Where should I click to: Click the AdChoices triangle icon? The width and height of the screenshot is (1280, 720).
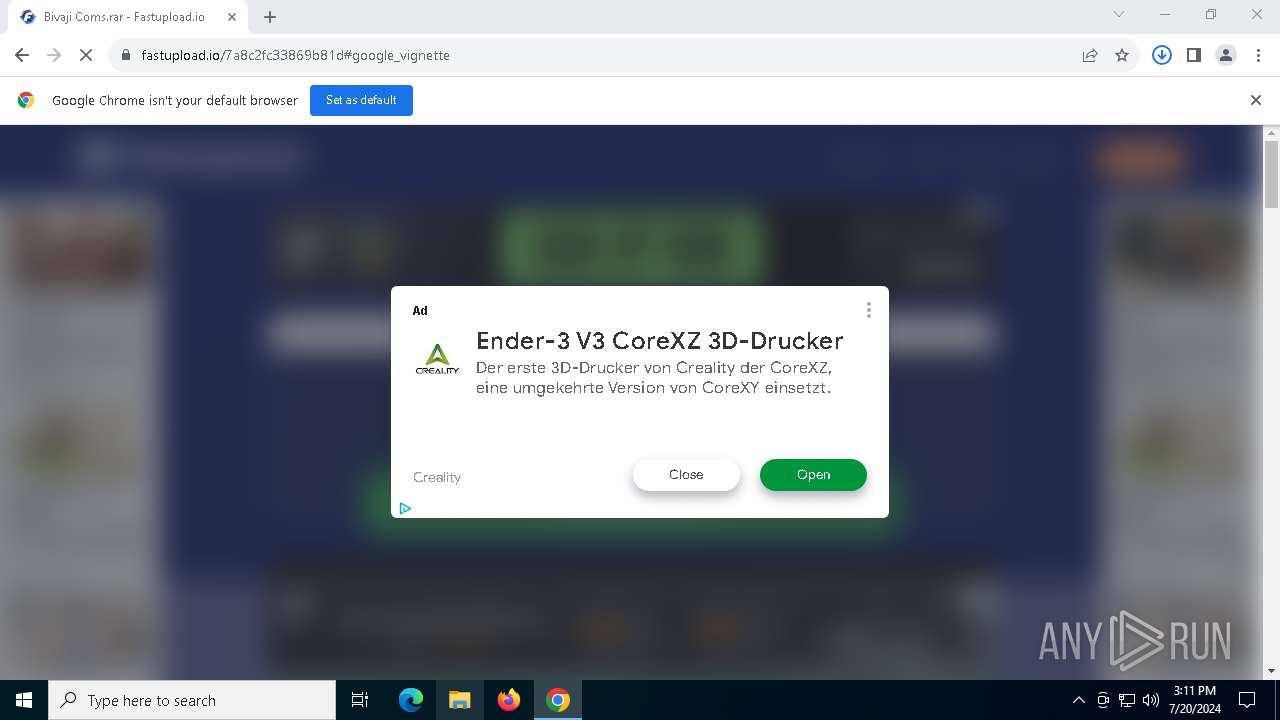tap(405, 508)
